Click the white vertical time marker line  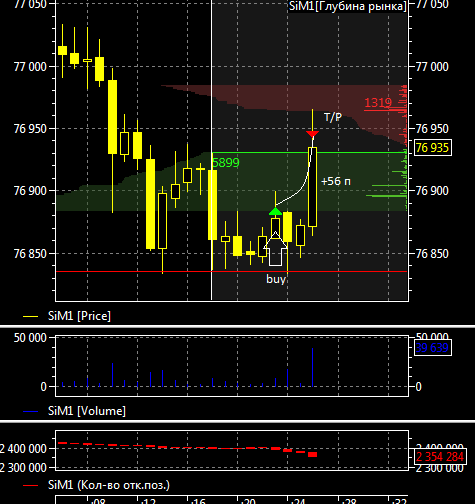211,150
